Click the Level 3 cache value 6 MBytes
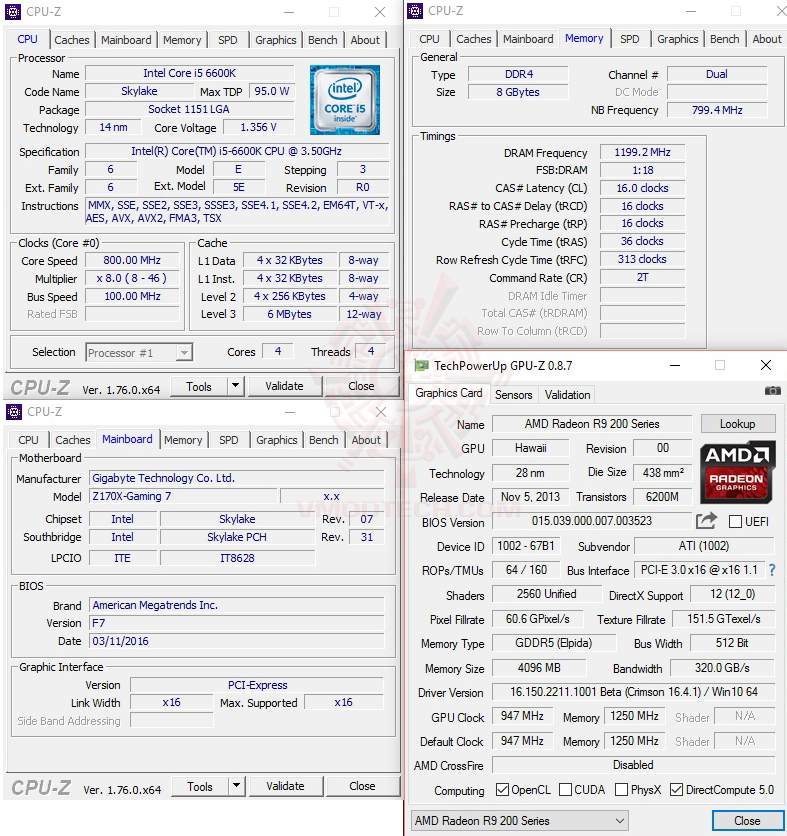The height and width of the screenshot is (836, 787). coord(290,314)
